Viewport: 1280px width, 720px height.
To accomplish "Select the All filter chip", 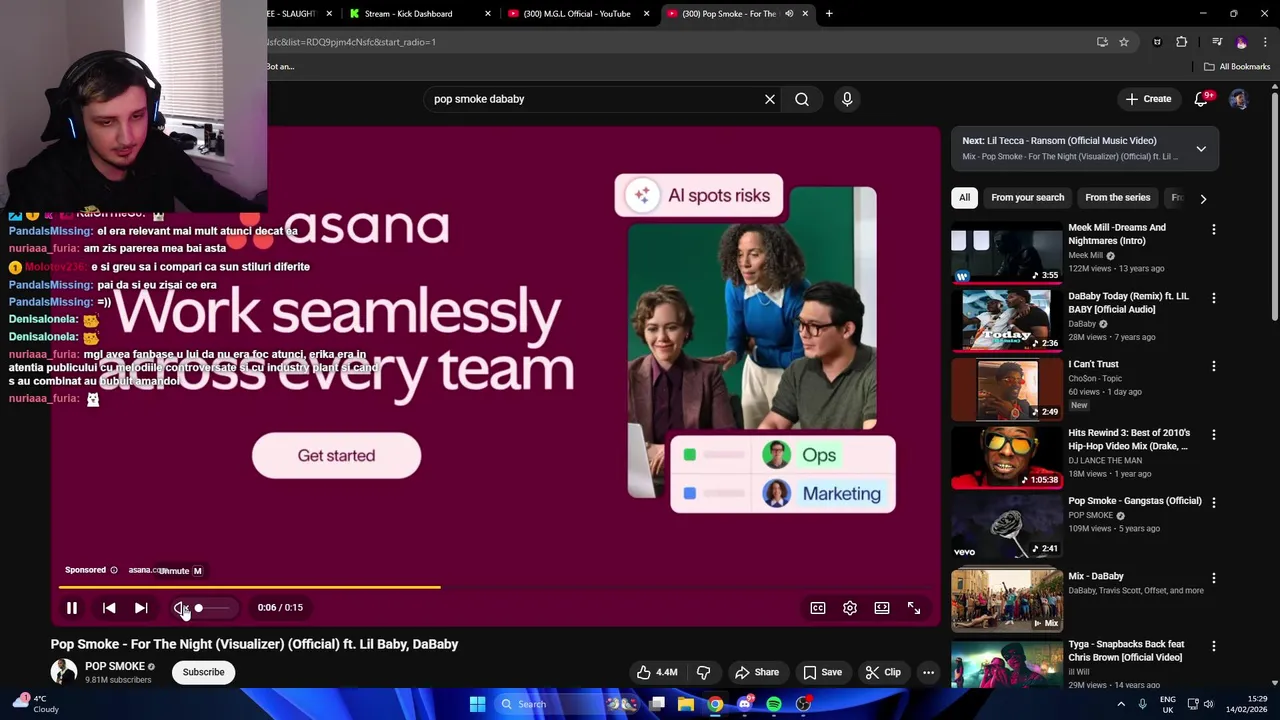I will [964, 198].
